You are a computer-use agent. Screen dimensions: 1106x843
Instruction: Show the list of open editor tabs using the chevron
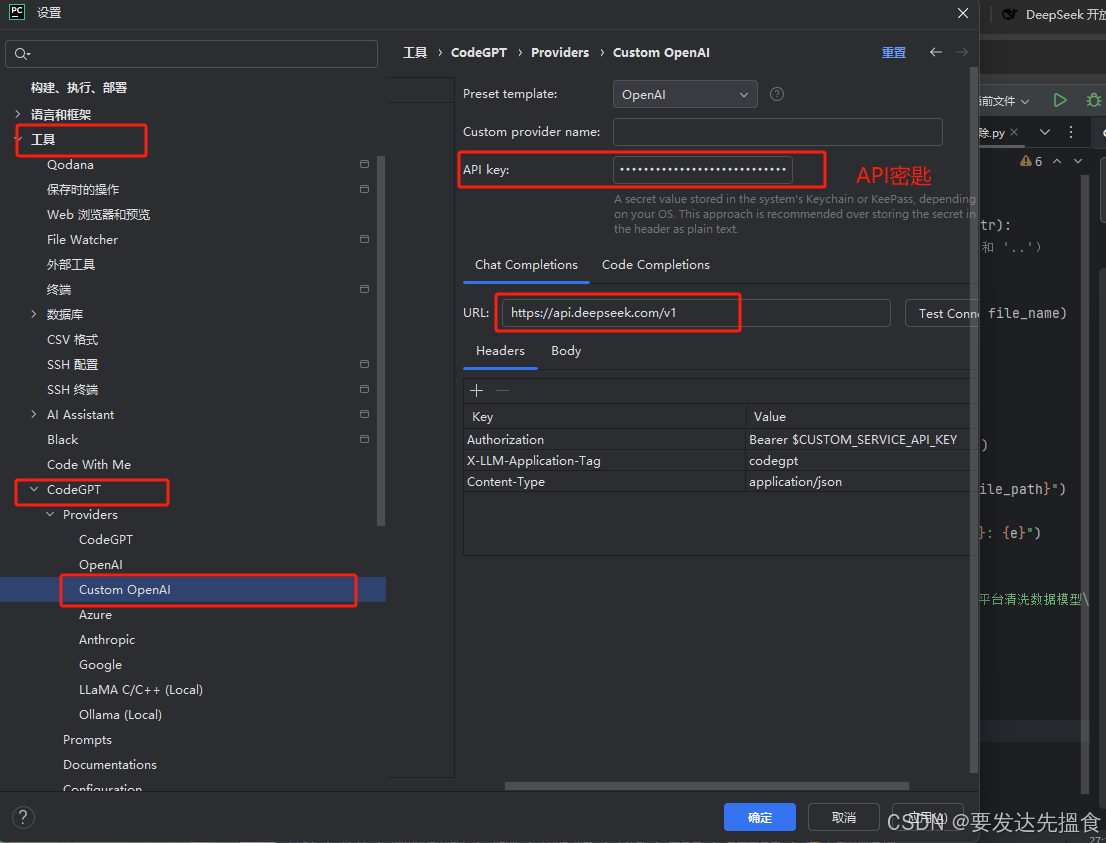(x=1045, y=132)
